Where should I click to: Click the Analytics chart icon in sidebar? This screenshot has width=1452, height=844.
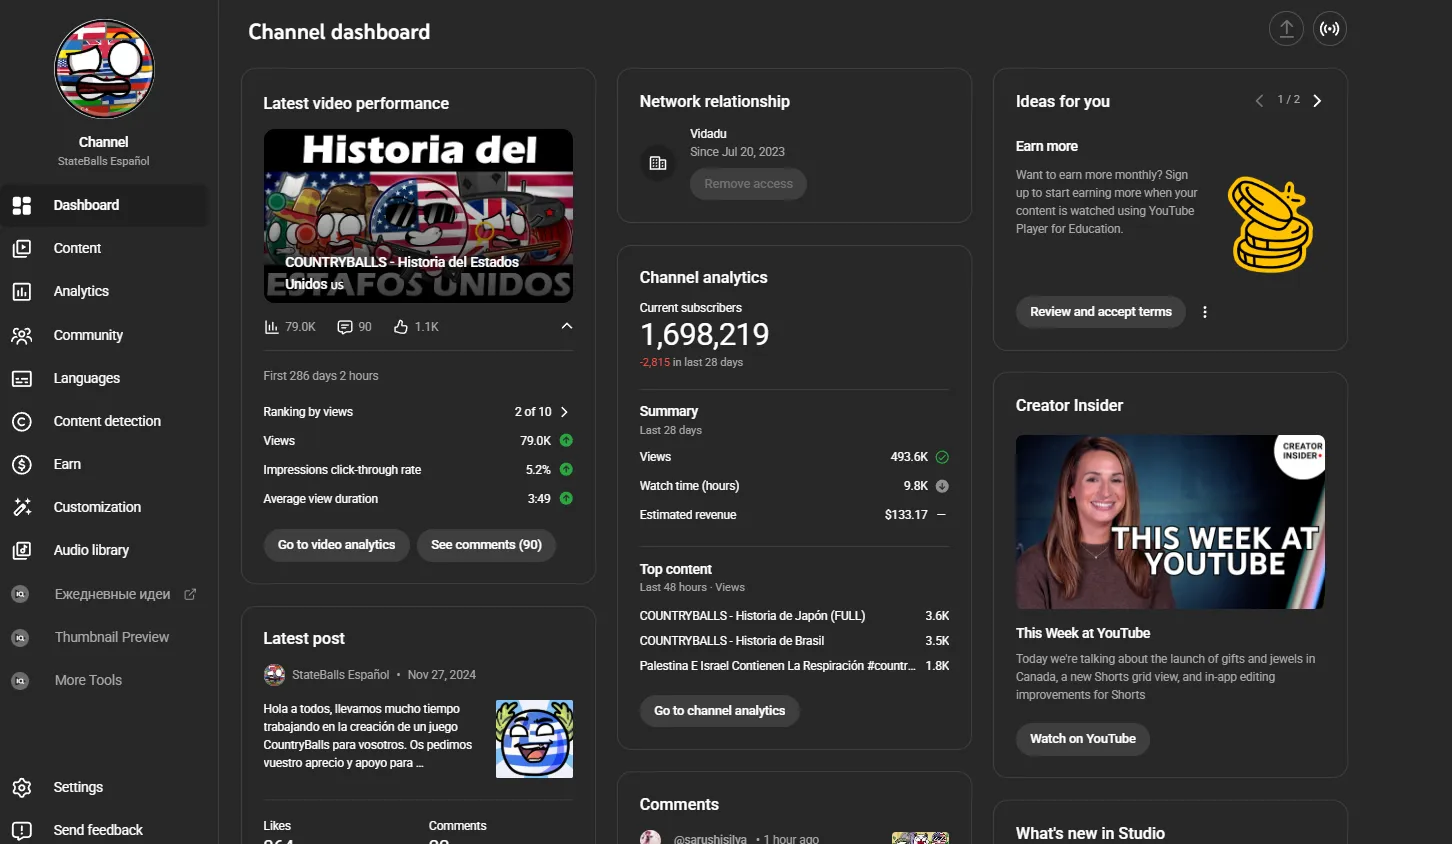[22, 291]
